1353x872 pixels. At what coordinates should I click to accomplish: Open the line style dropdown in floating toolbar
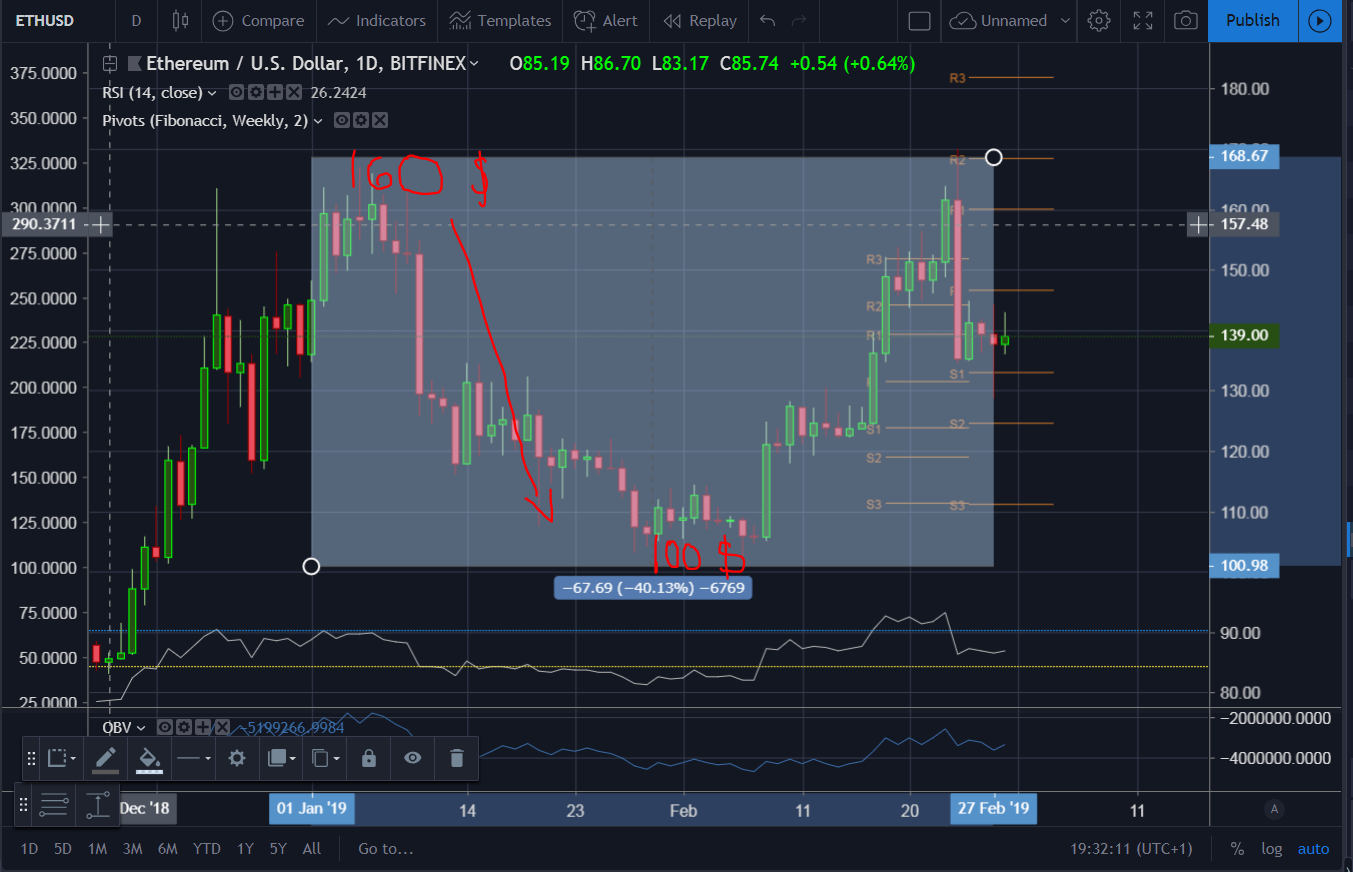tap(193, 758)
